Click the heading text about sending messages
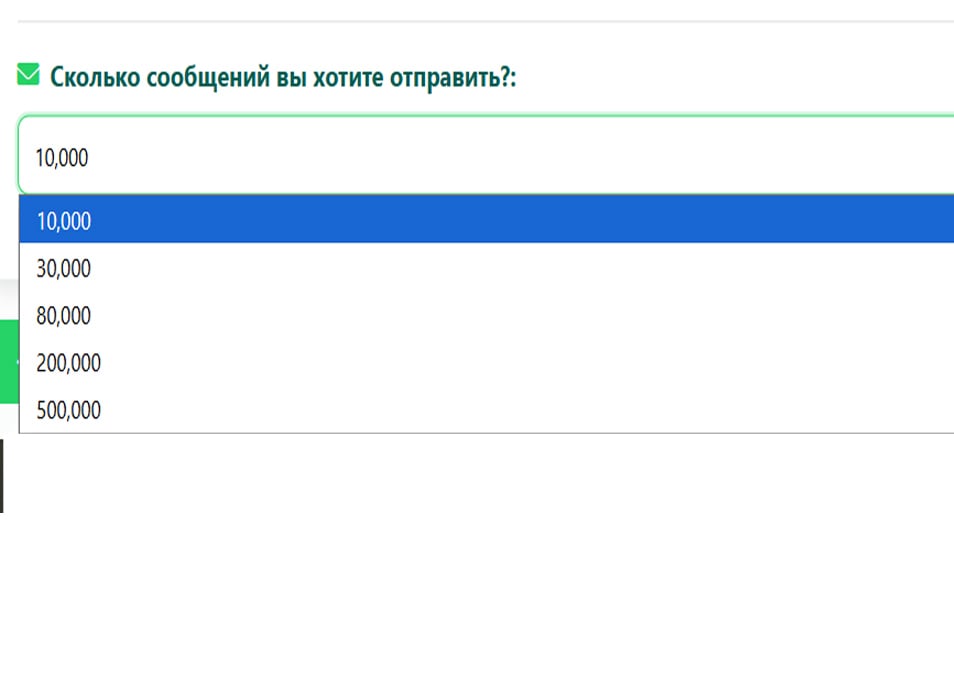Viewport: 954px width, 698px height. click(x=283, y=77)
